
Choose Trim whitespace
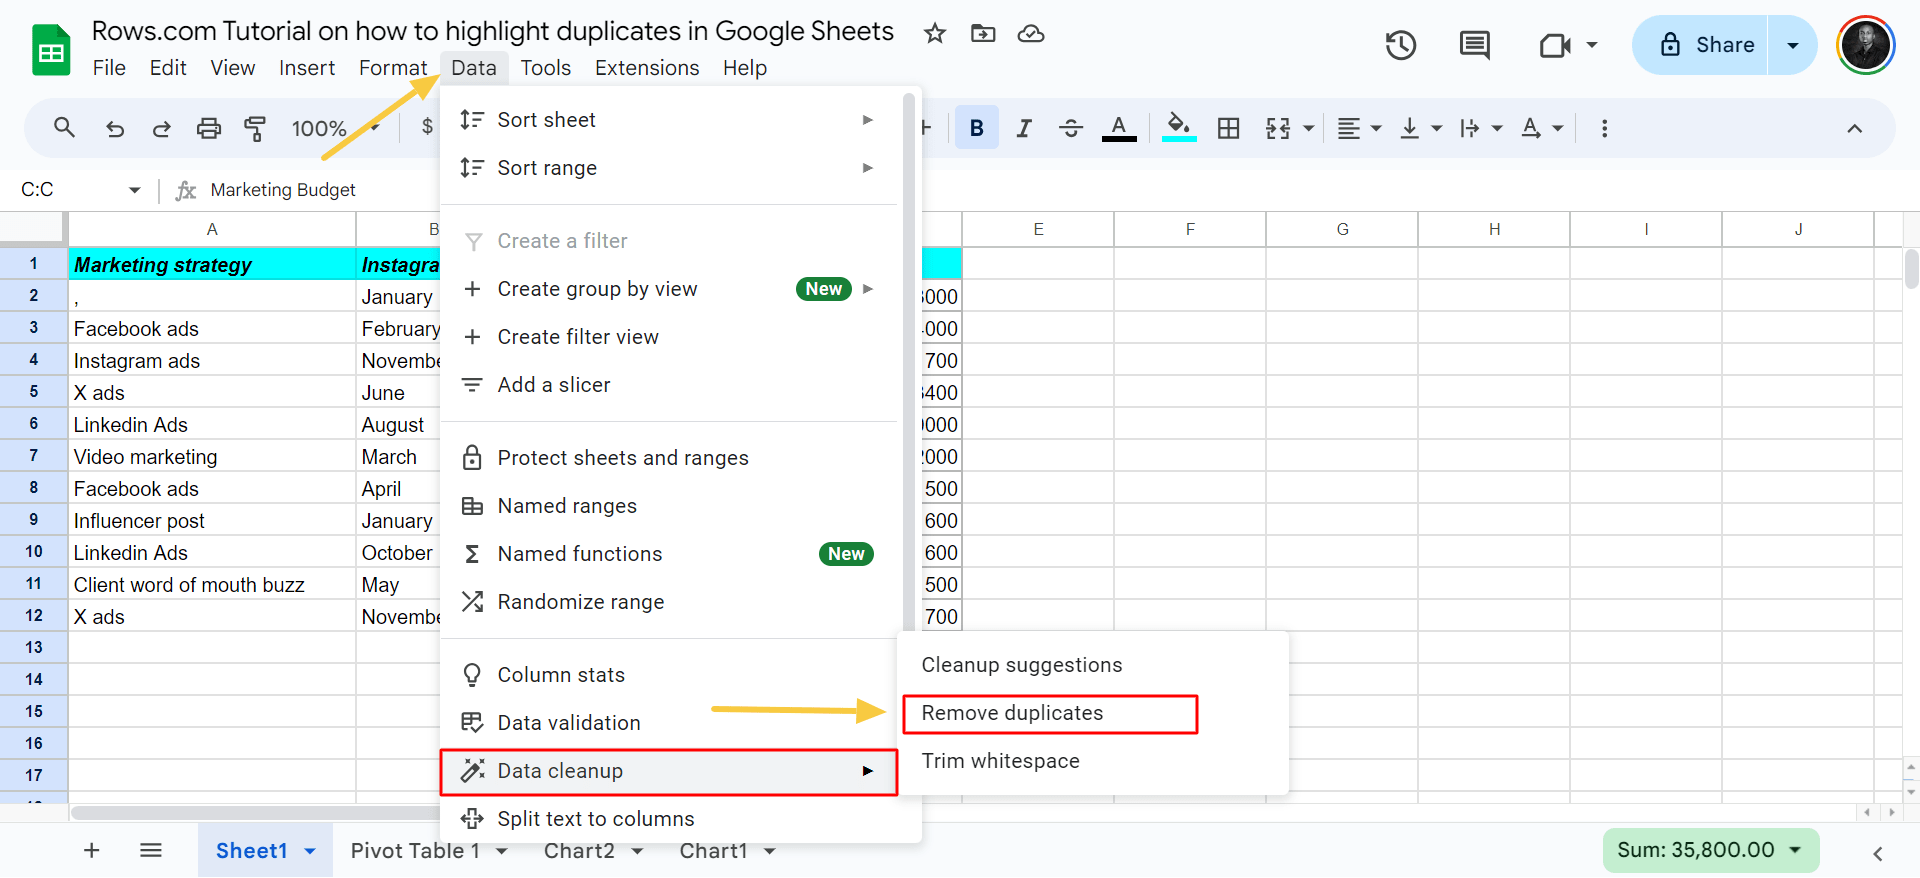pyautogui.click(x=1092, y=761)
